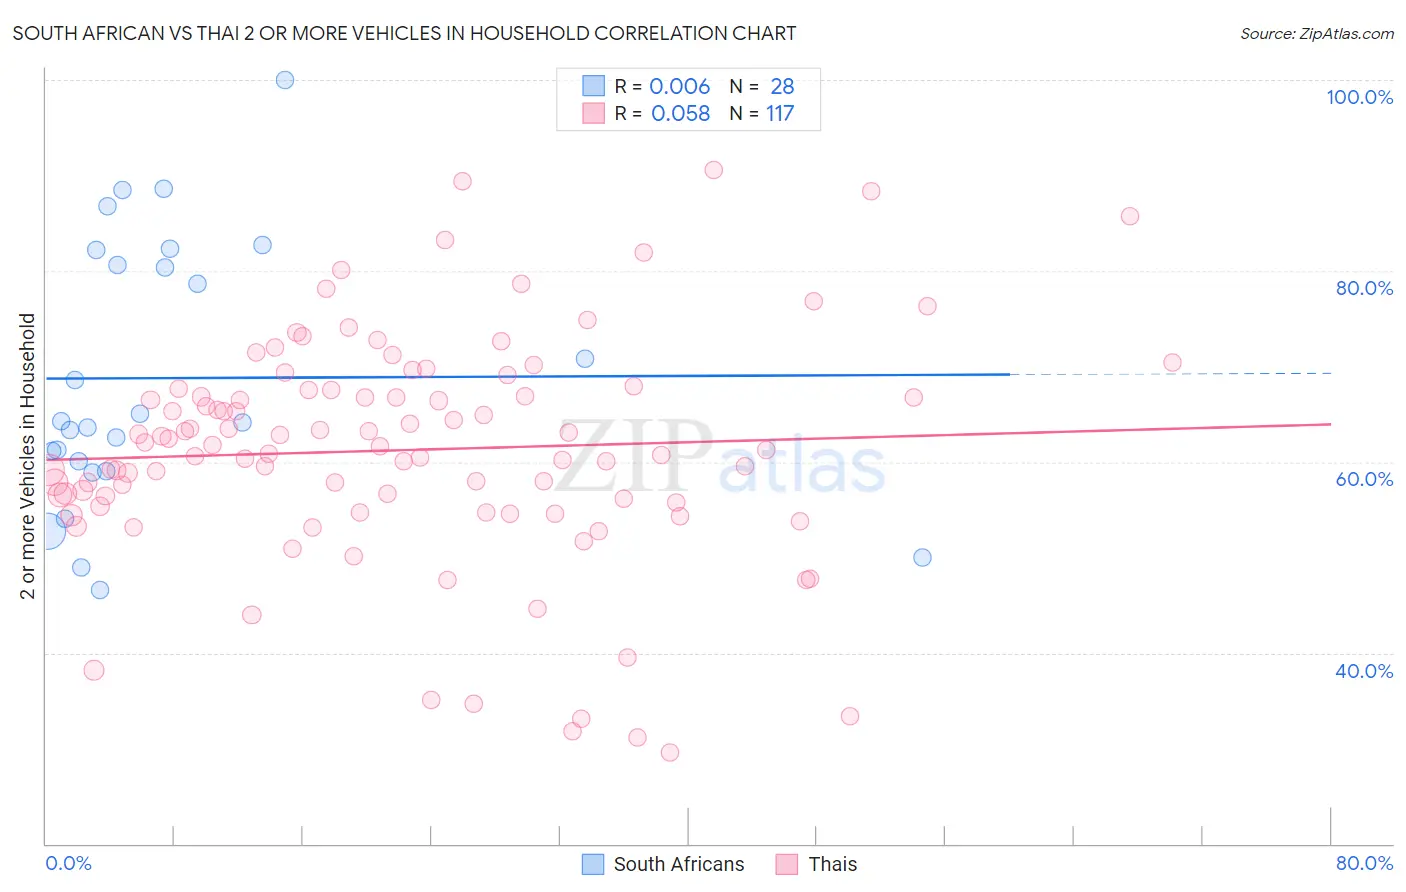Click the 80.0% y-axis label
Screen dimensions: 1406x892
pyautogui.click(x=1364, y=288)
